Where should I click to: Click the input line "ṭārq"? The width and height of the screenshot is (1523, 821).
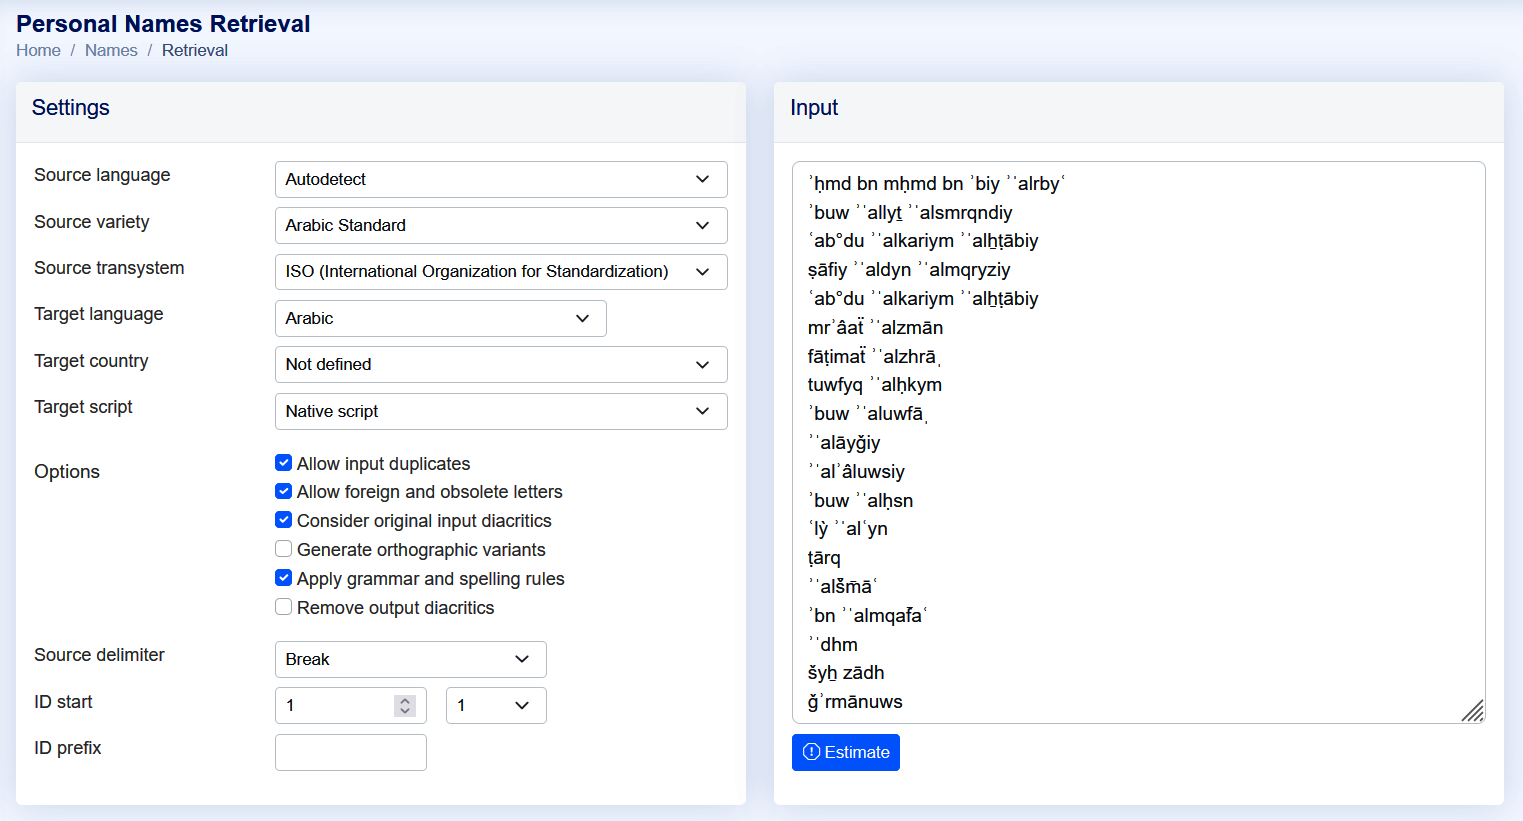pos(824,558)
